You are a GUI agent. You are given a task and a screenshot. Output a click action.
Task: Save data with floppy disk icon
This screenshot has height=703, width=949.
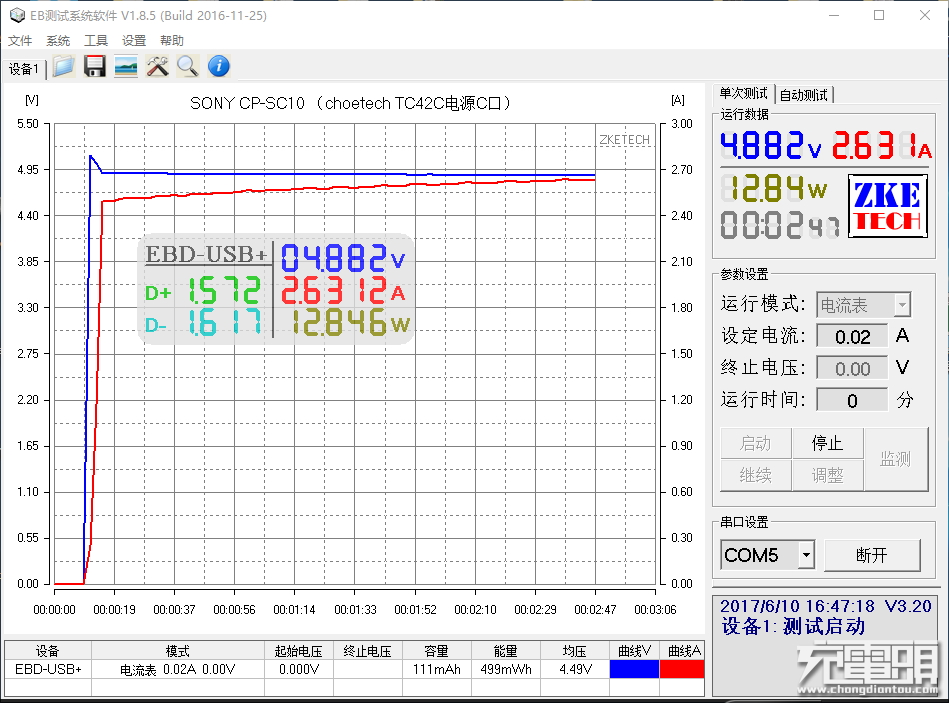point(95,66)
